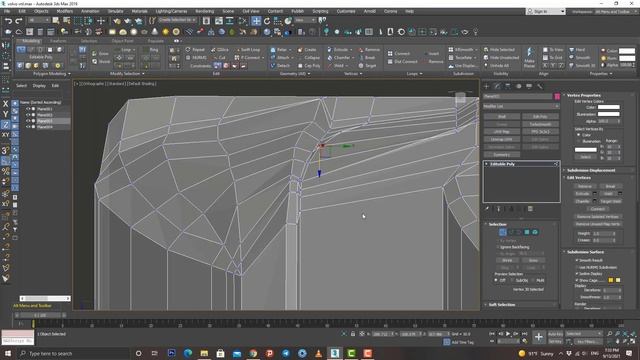Switch to Object Paint ribbon tab
The width and height of the screenshot is (640, 360).
pyautogui.click(x=122, y=41)
